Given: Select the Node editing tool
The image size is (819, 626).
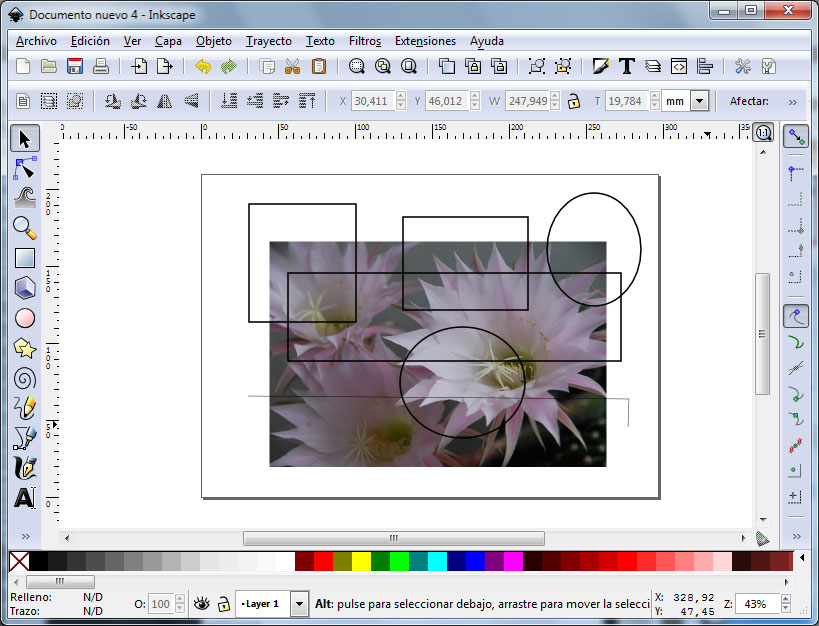Looking at the screenshot, I should pos(25,168).
